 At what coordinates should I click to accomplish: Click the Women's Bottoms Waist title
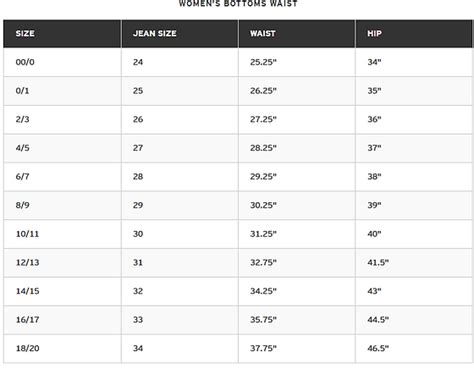click(x=238, y=3)
